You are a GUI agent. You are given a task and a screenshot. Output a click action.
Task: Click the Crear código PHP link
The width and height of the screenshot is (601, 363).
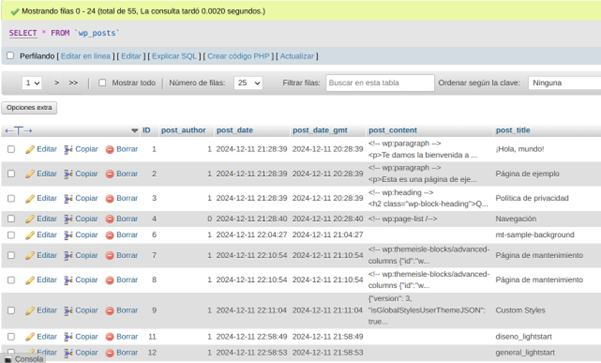tap(238, 56)
